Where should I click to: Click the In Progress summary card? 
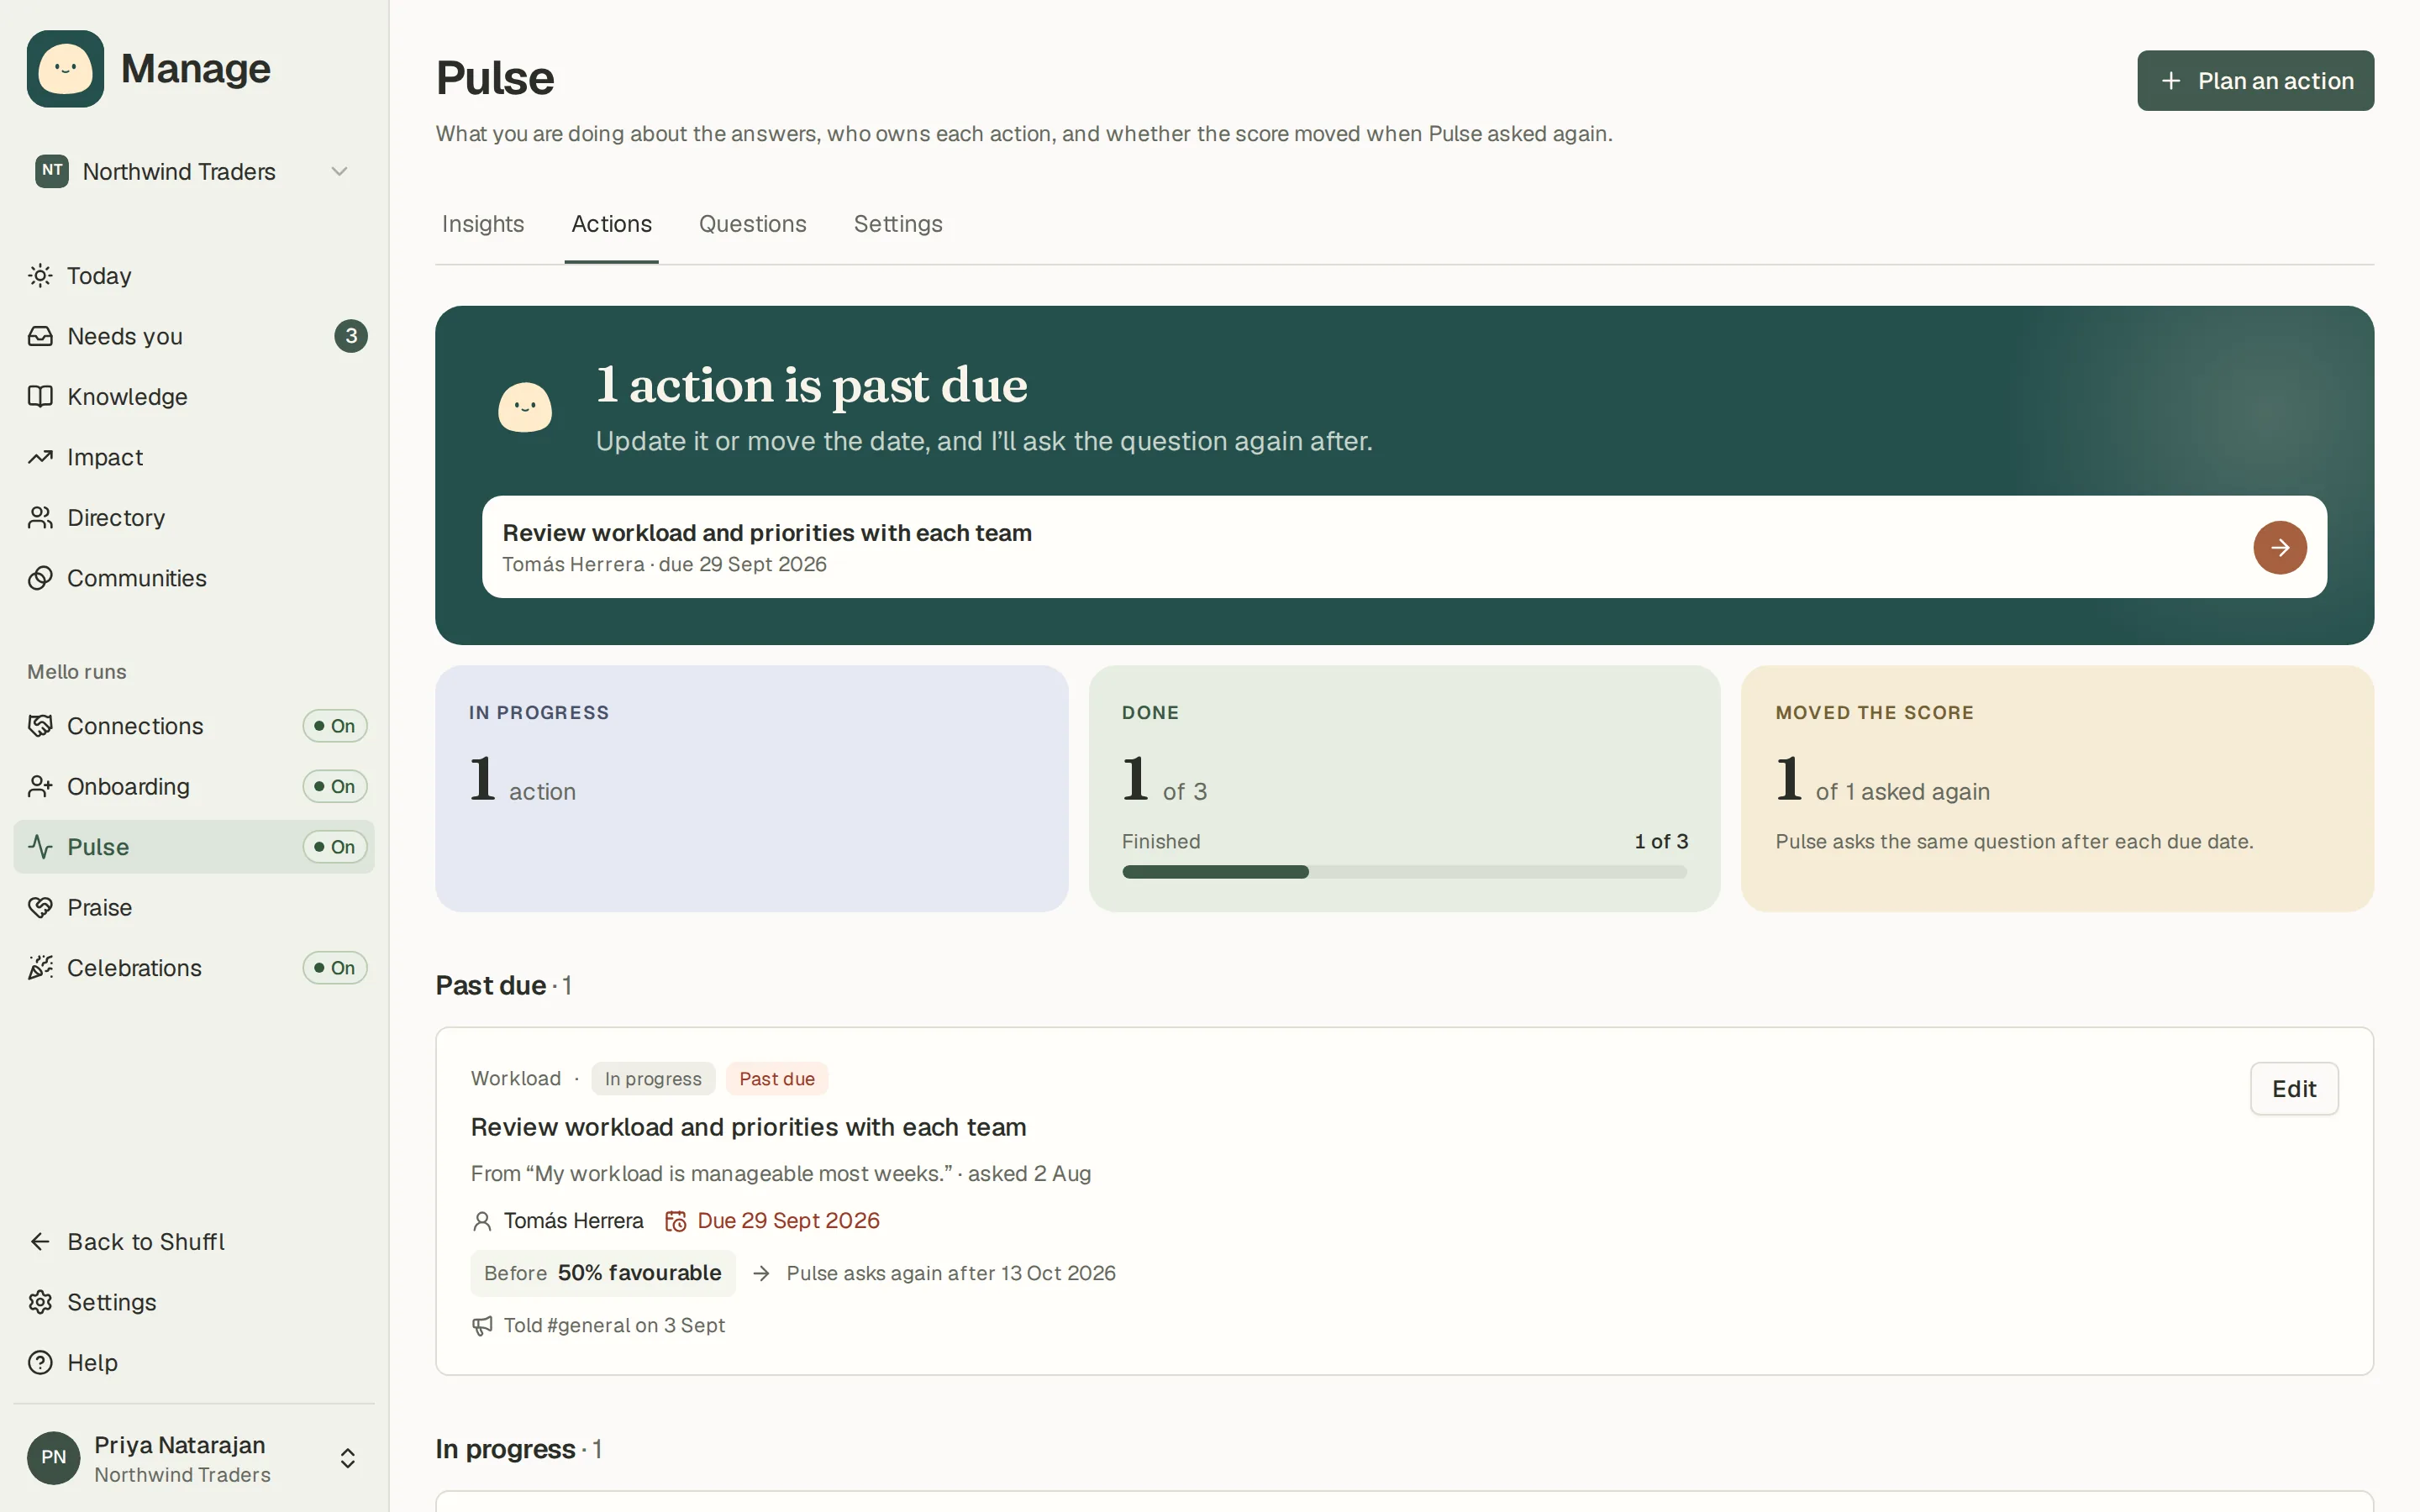(x=751, y=789)
